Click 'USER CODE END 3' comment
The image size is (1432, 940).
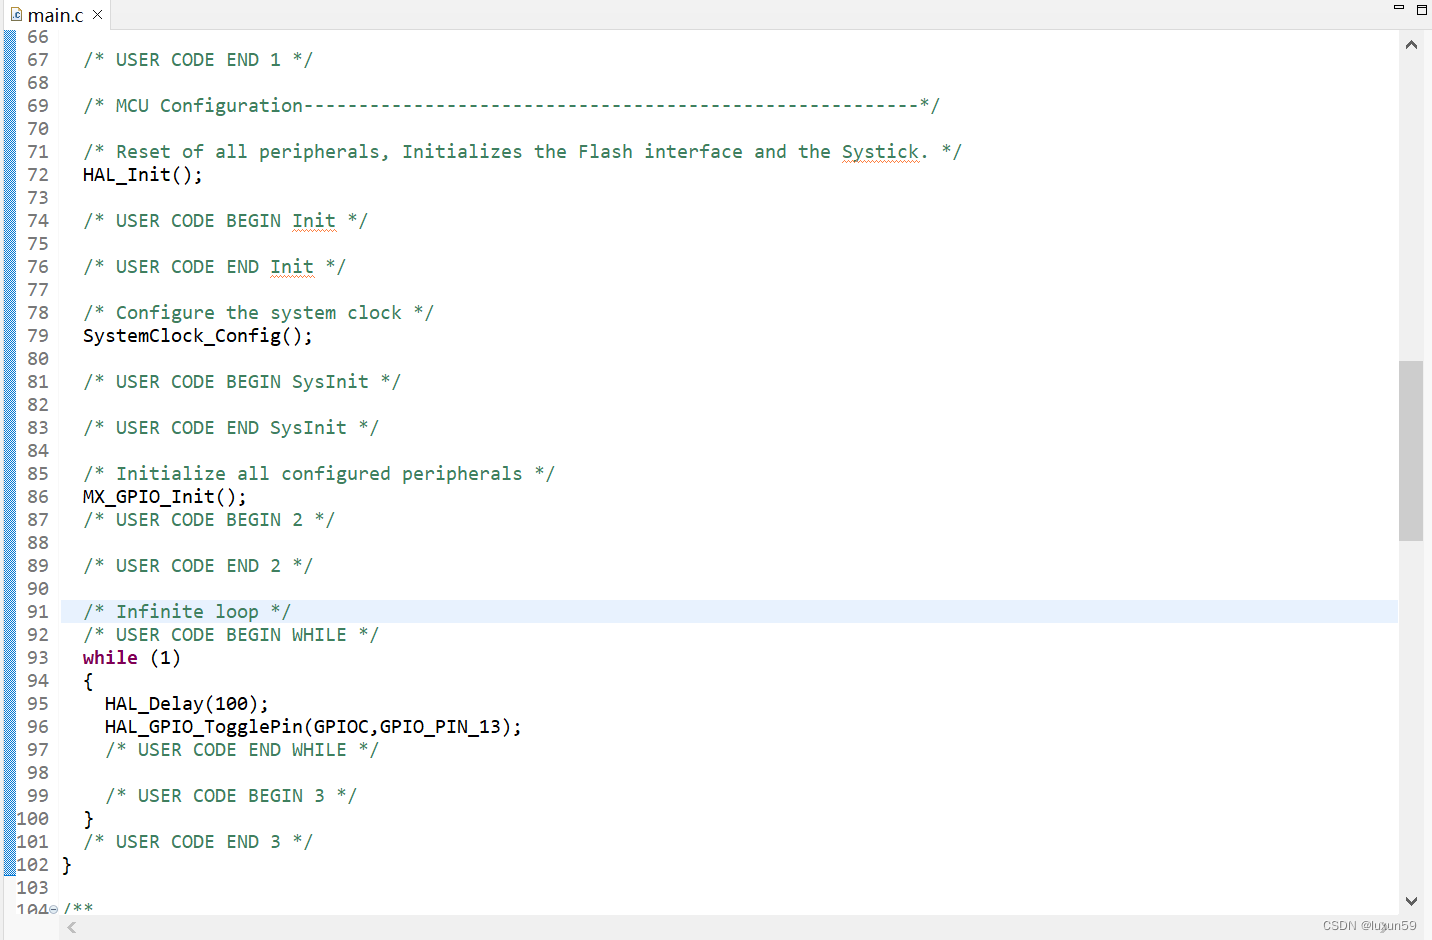pyautogui.click(x=198, y=842)
